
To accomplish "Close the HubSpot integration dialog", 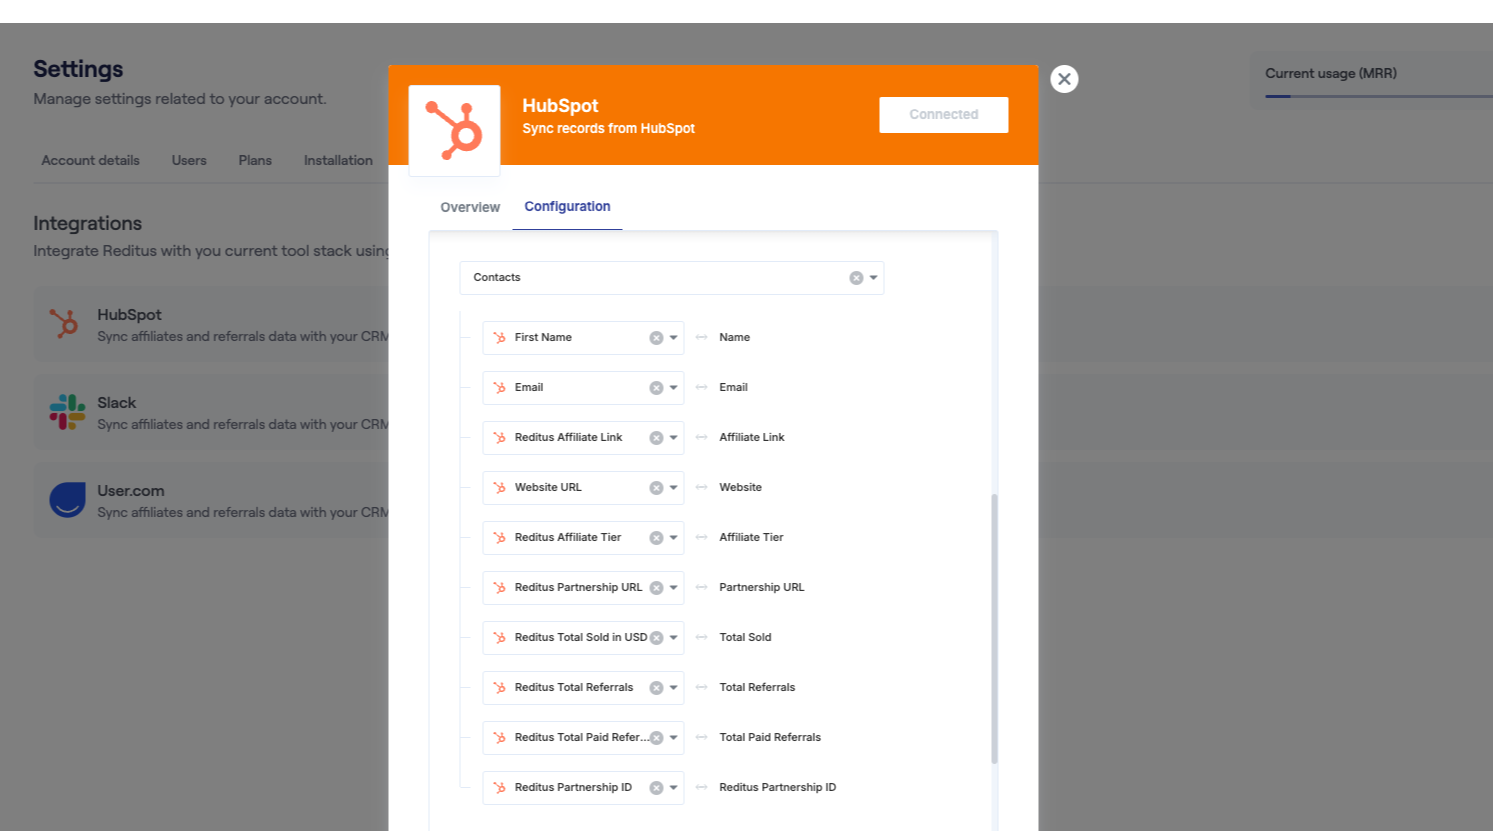I will [x=1064, y=79].
